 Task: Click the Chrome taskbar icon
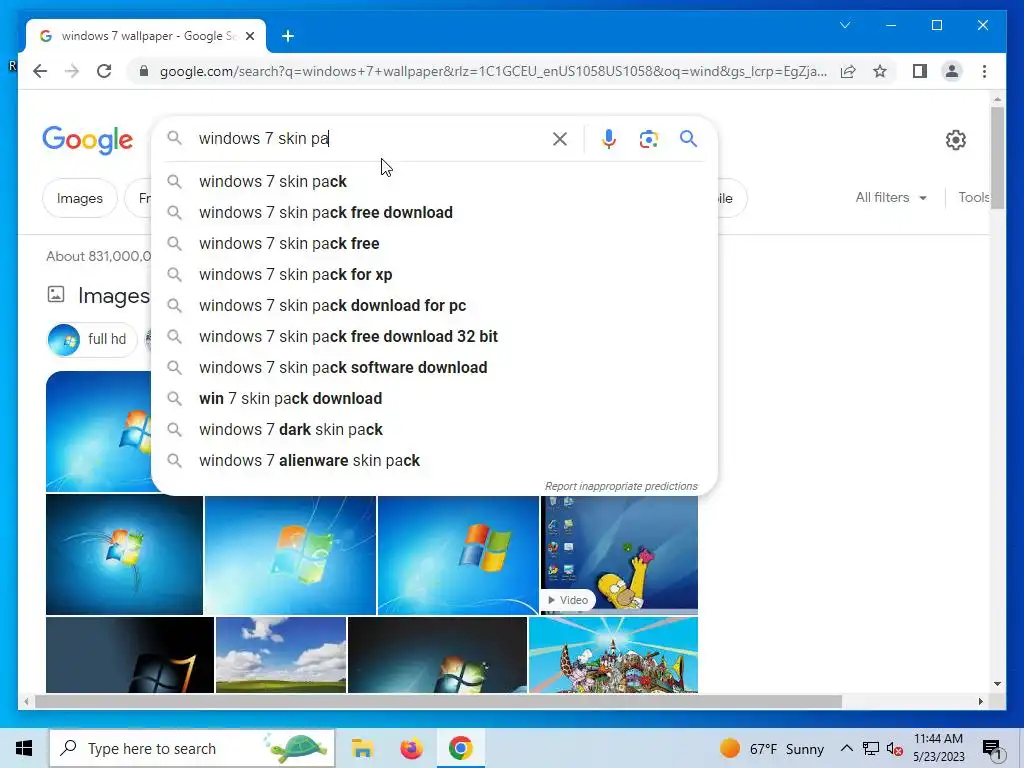point(460,748)
